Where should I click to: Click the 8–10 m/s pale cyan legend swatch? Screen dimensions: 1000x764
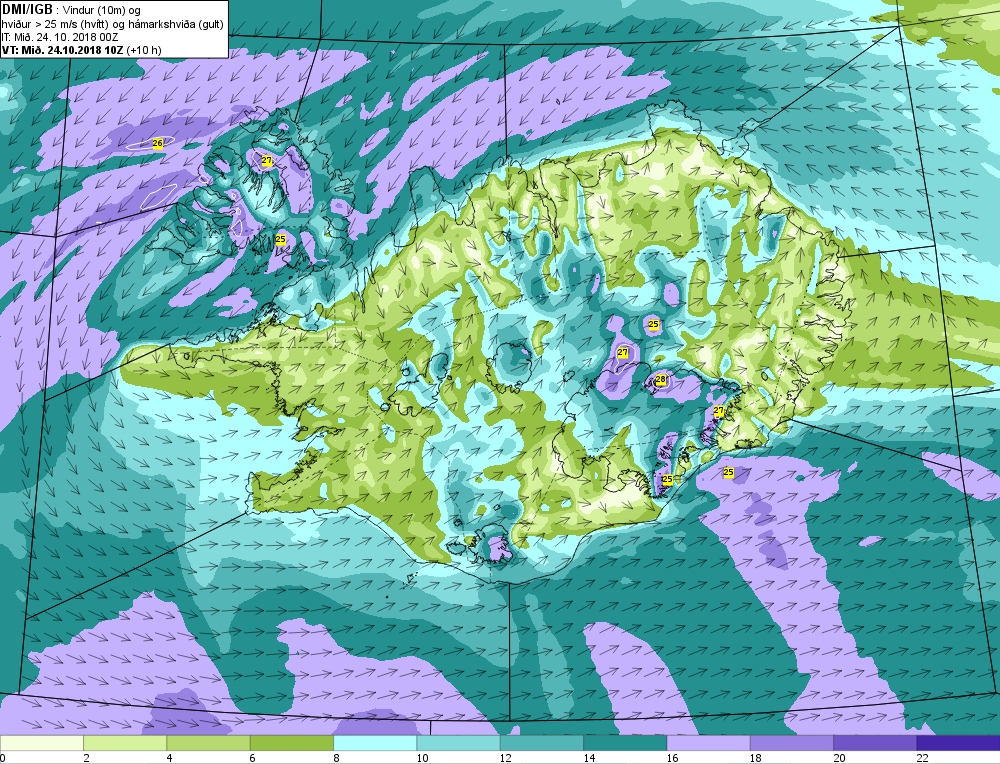[x=375, y=744]
